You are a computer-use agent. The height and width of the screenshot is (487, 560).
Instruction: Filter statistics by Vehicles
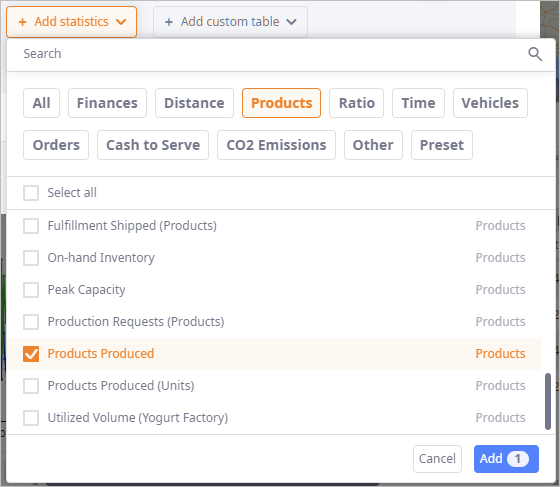click(x=490, y=103)
